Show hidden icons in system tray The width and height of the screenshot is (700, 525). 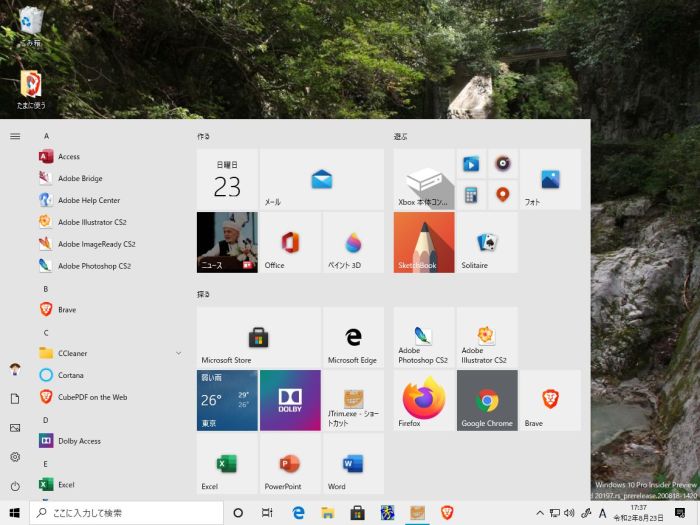pos(541,513)
